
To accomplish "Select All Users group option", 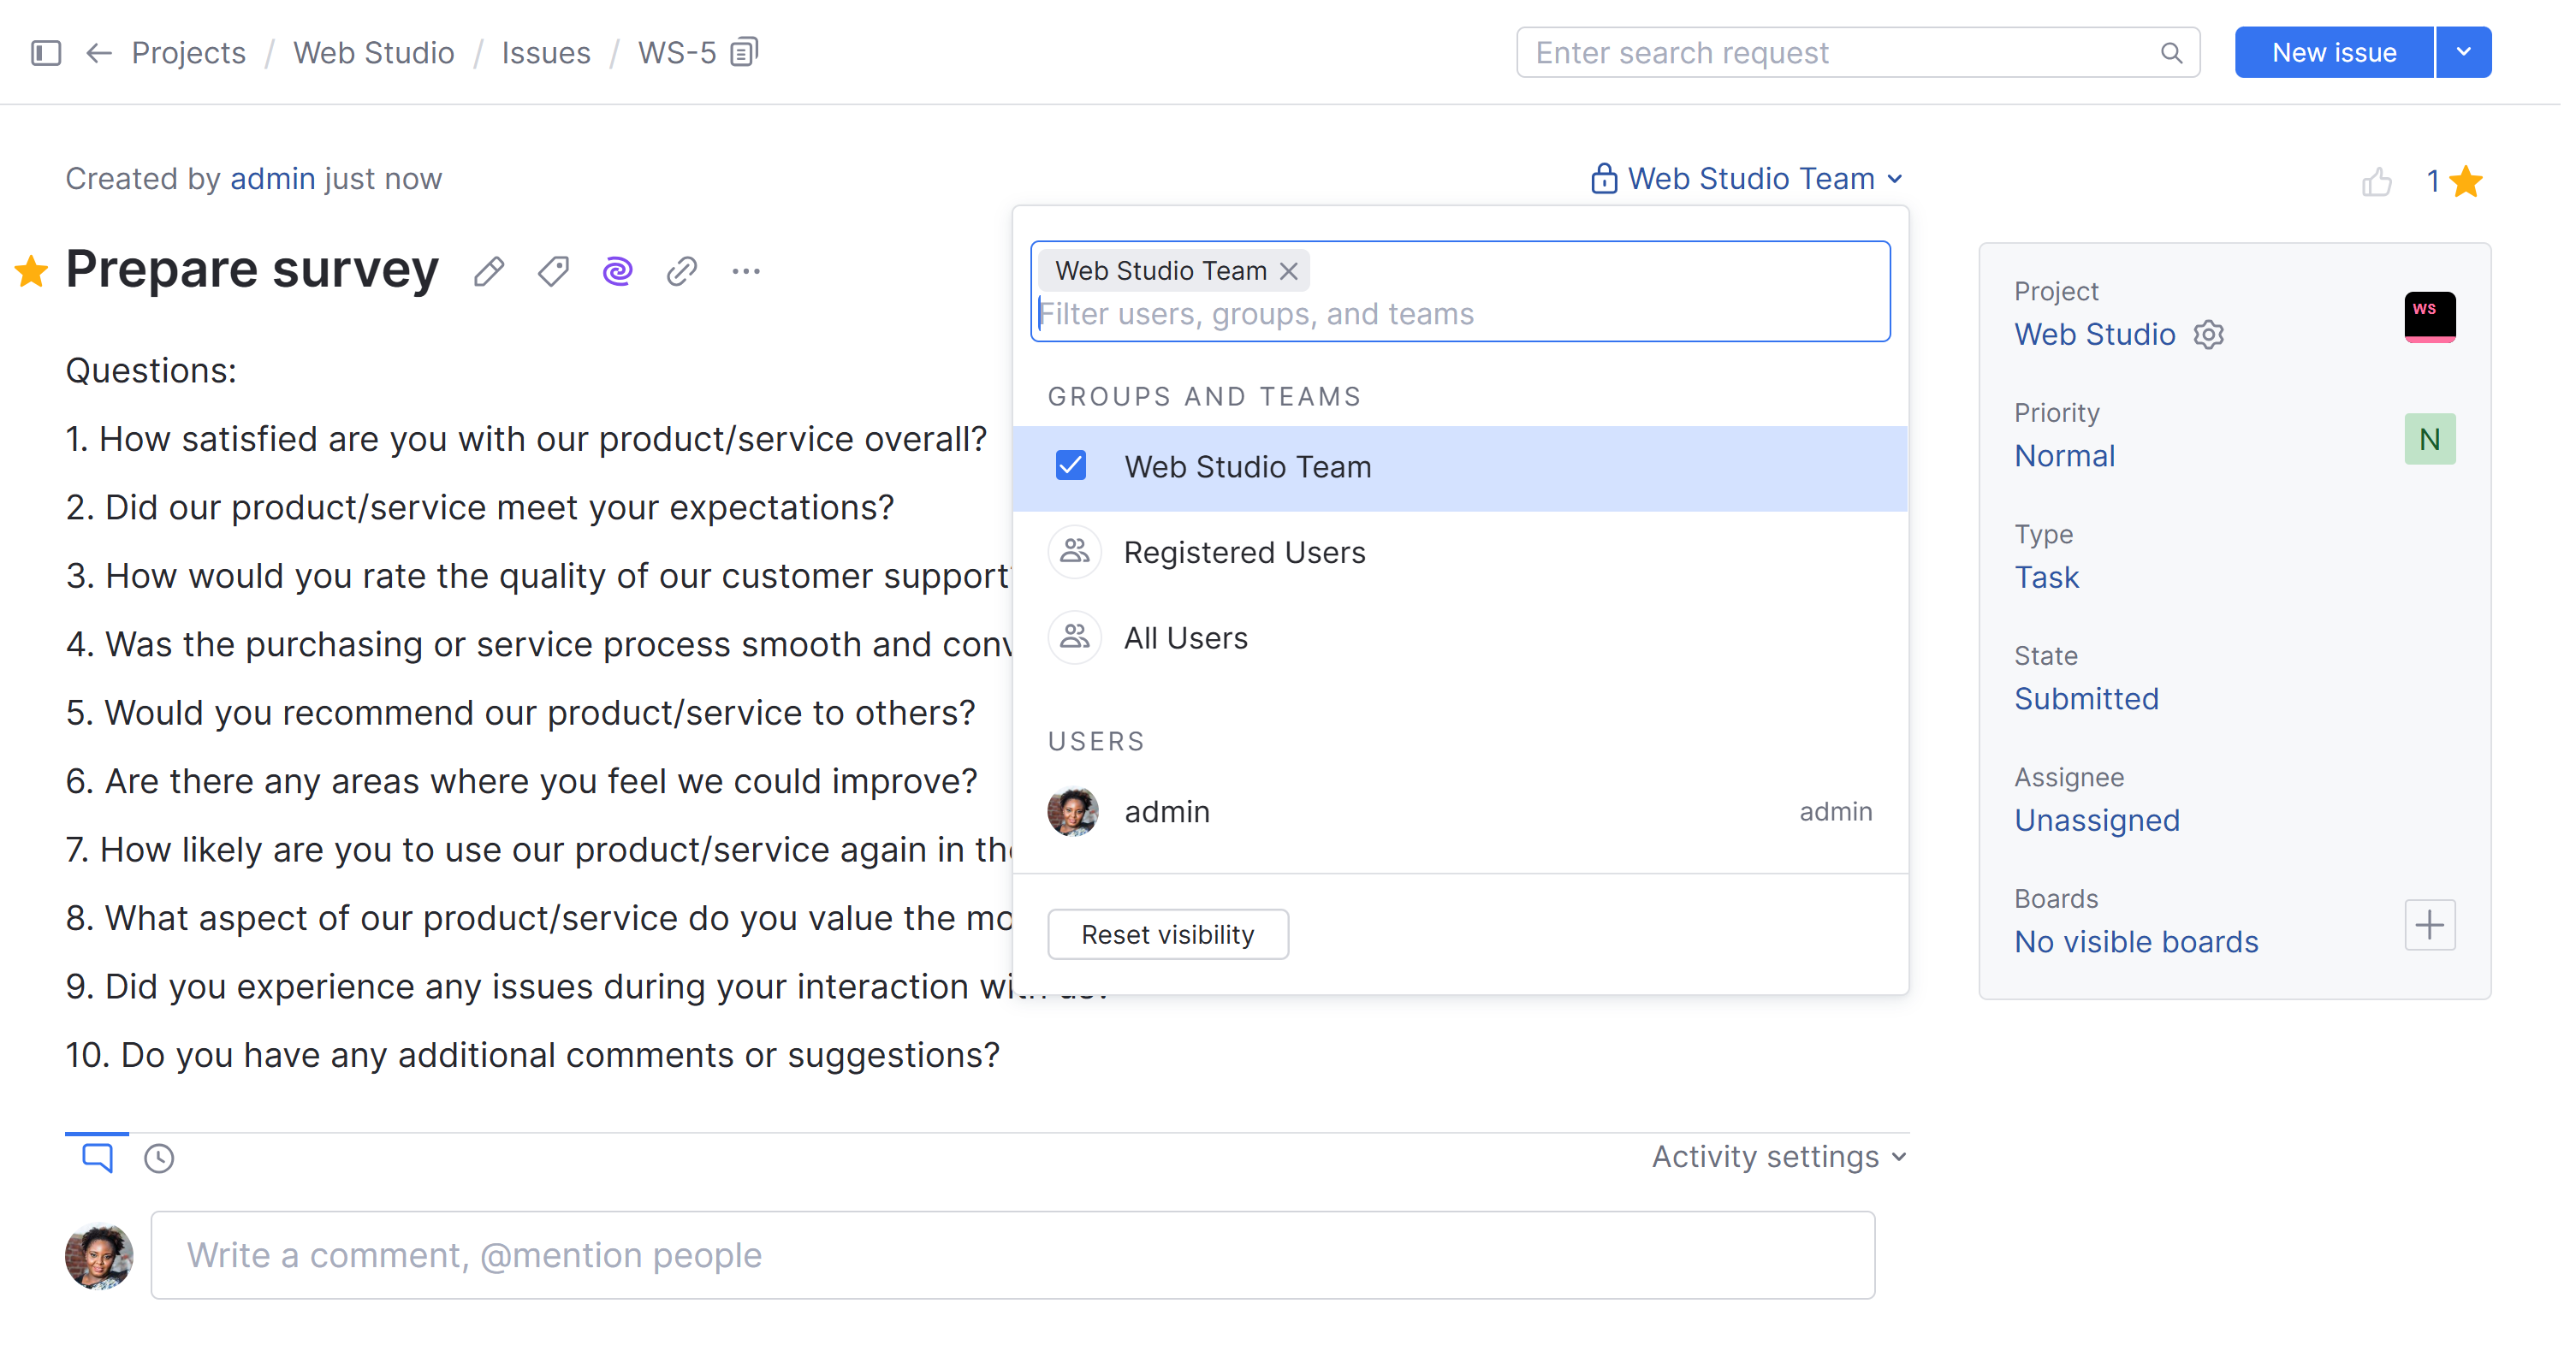I will point(1185,638).
